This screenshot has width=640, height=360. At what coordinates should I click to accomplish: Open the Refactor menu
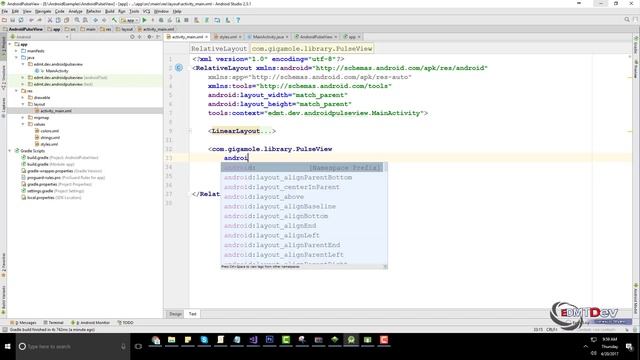click(x=93, y=11)
